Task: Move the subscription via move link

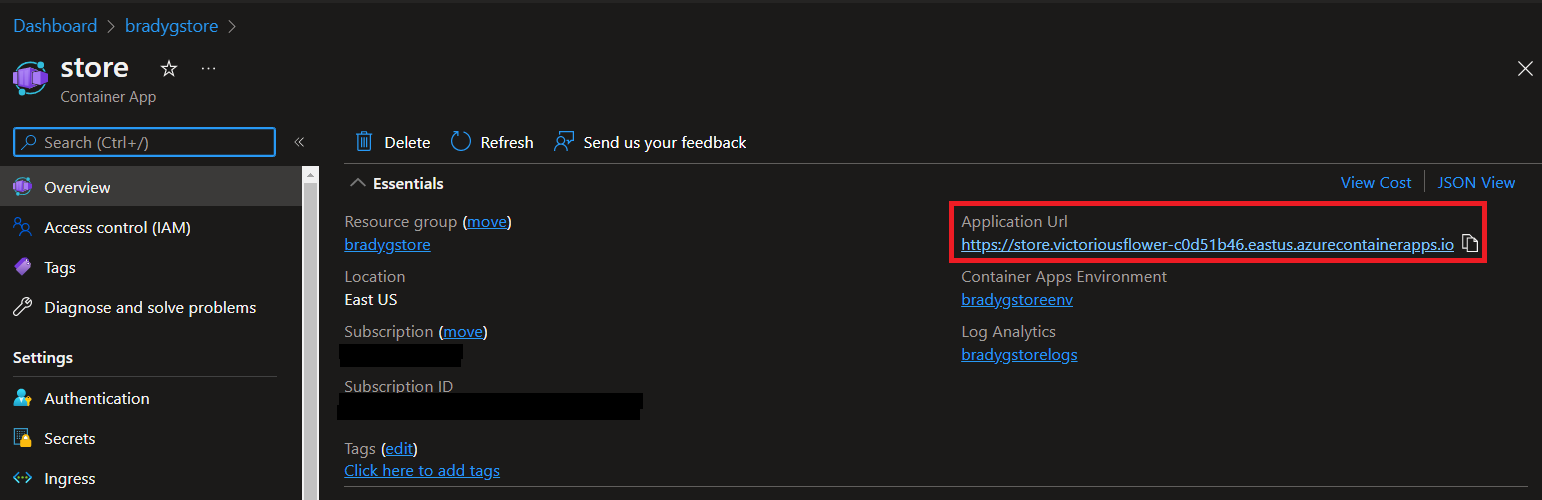Action: pyautogui.click(x=463, y=331)
